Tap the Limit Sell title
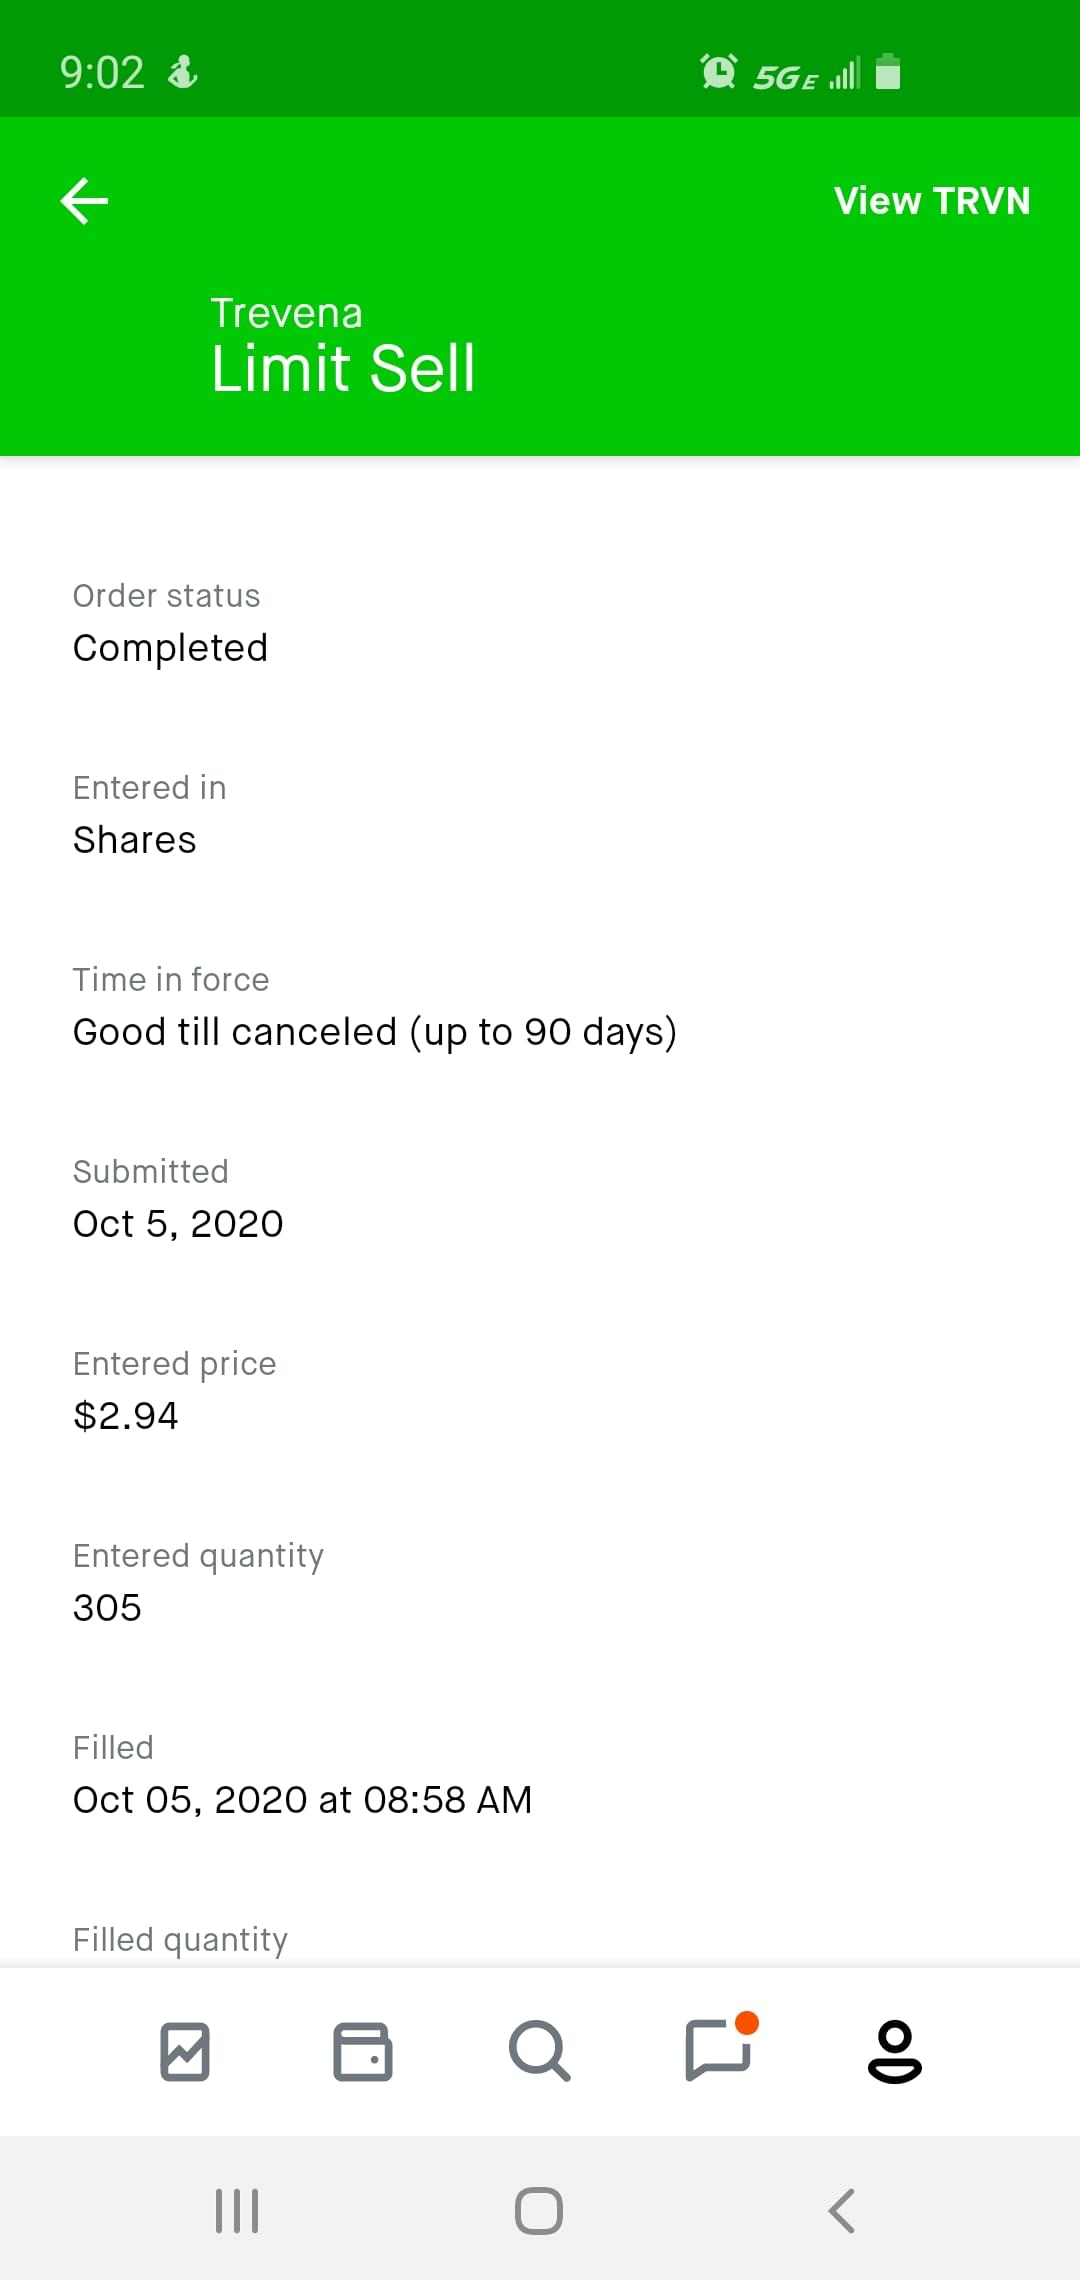Image resolution: width=1080 pixels, height=2280 pixels. [343, 368]
